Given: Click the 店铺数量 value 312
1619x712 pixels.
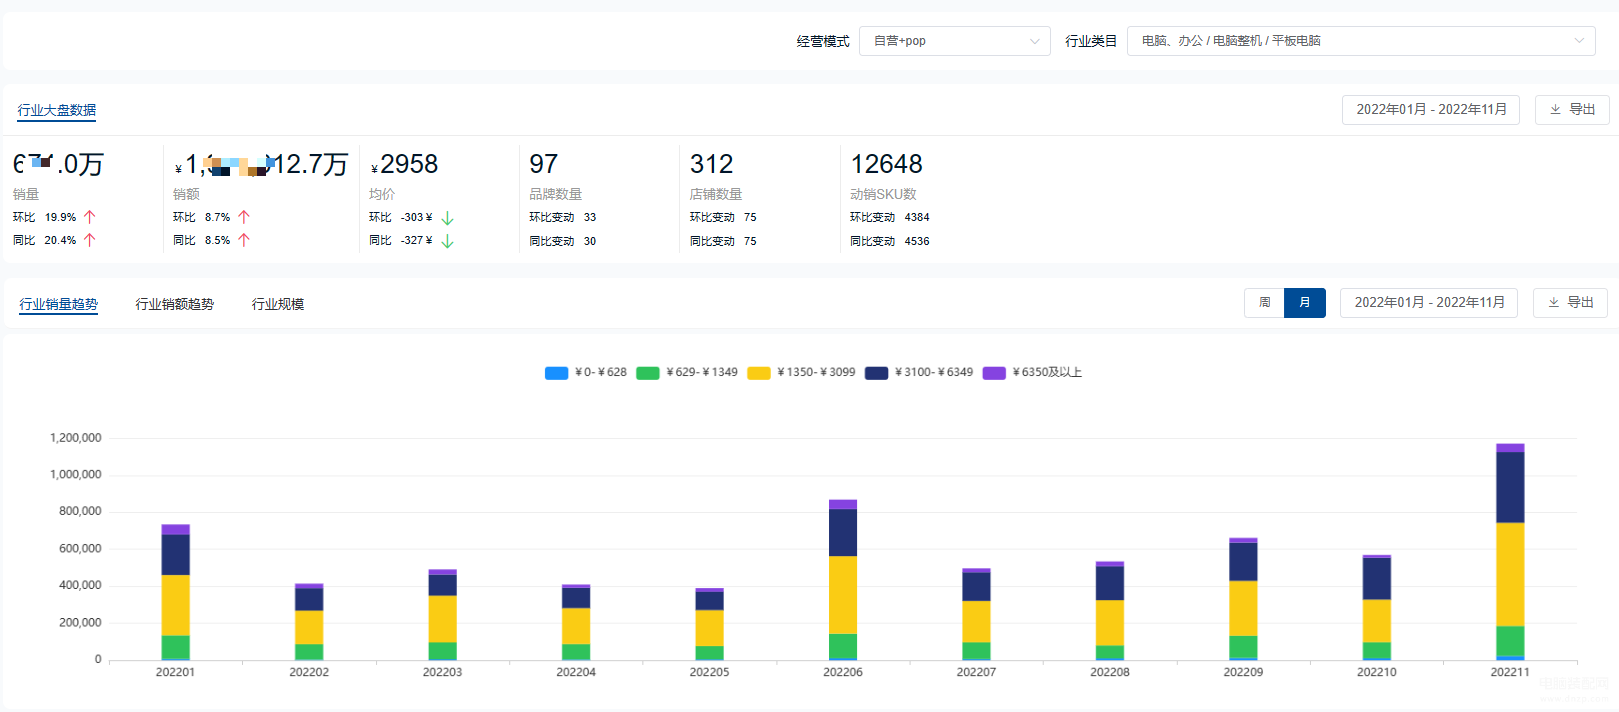Looking at the screenshot, I should coord(712,164).
